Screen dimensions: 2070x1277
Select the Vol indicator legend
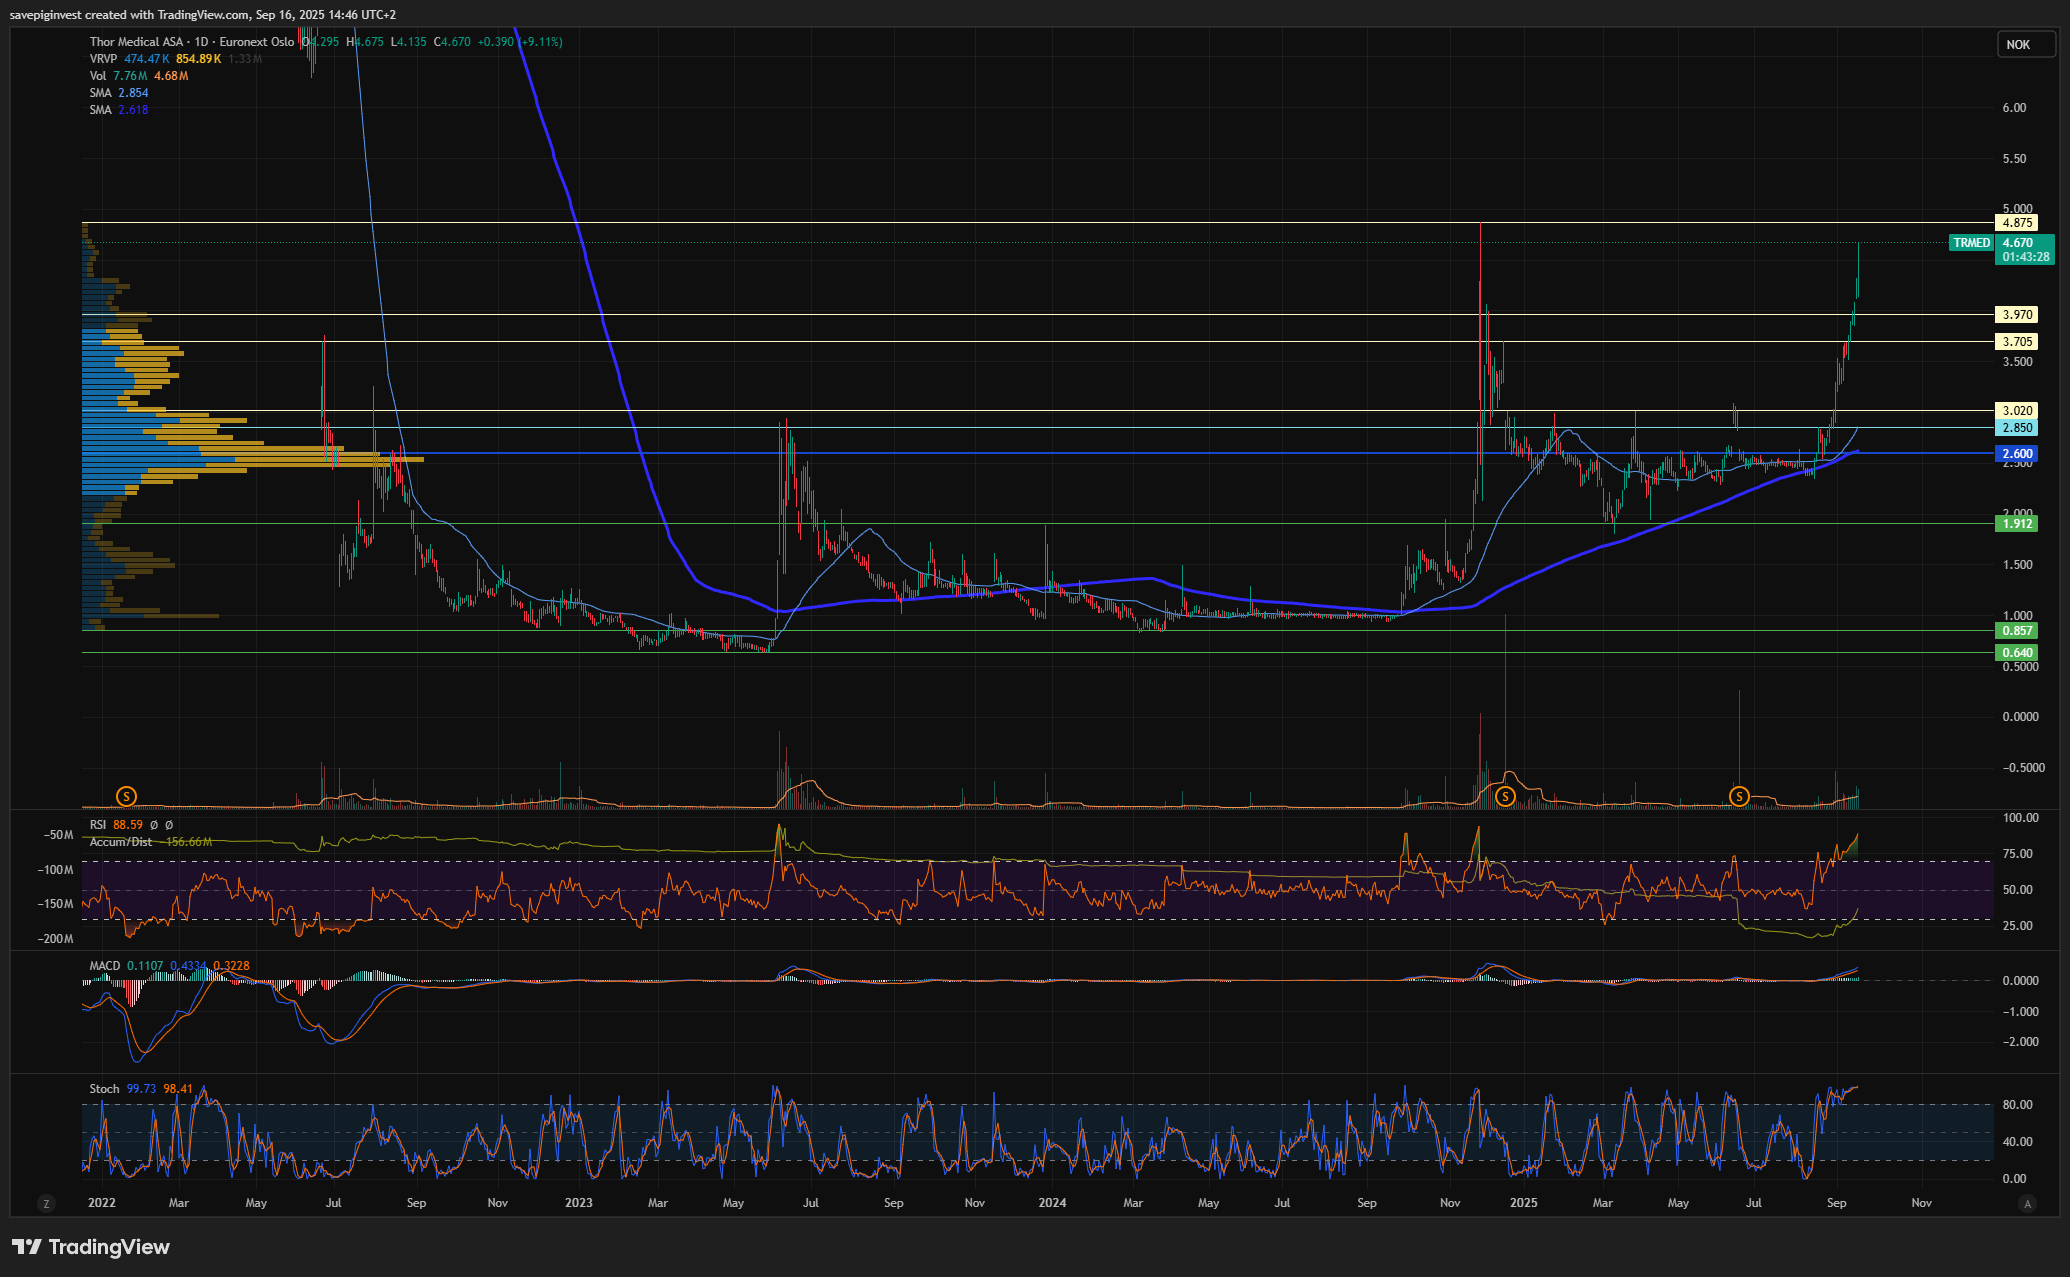click(x=98, y=76)
